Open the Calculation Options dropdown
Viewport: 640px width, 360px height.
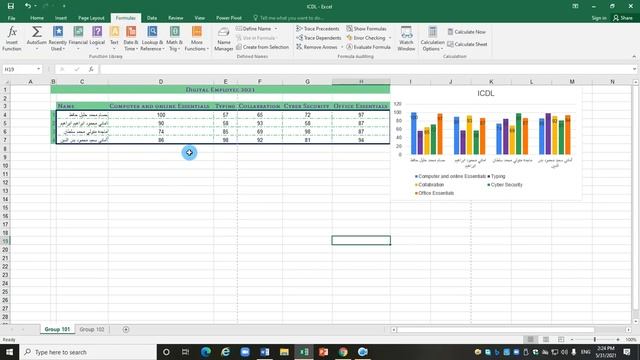click(x=432, y=38)
